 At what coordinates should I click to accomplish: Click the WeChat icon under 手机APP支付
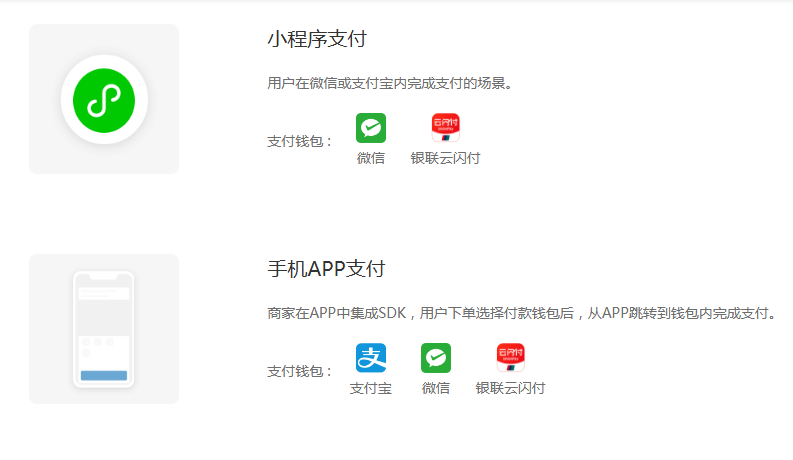tap(436, 358)
